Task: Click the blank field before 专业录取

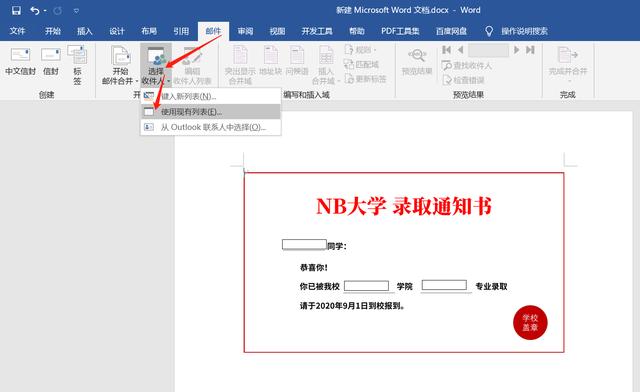Action: tap(444, 285)
